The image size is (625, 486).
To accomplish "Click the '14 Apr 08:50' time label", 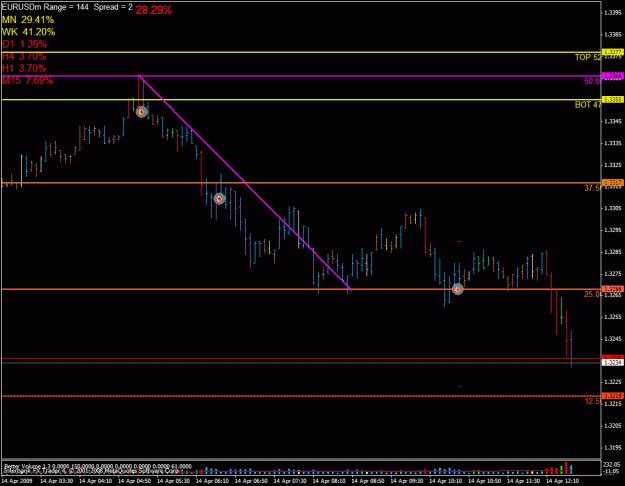I will 368,481.
